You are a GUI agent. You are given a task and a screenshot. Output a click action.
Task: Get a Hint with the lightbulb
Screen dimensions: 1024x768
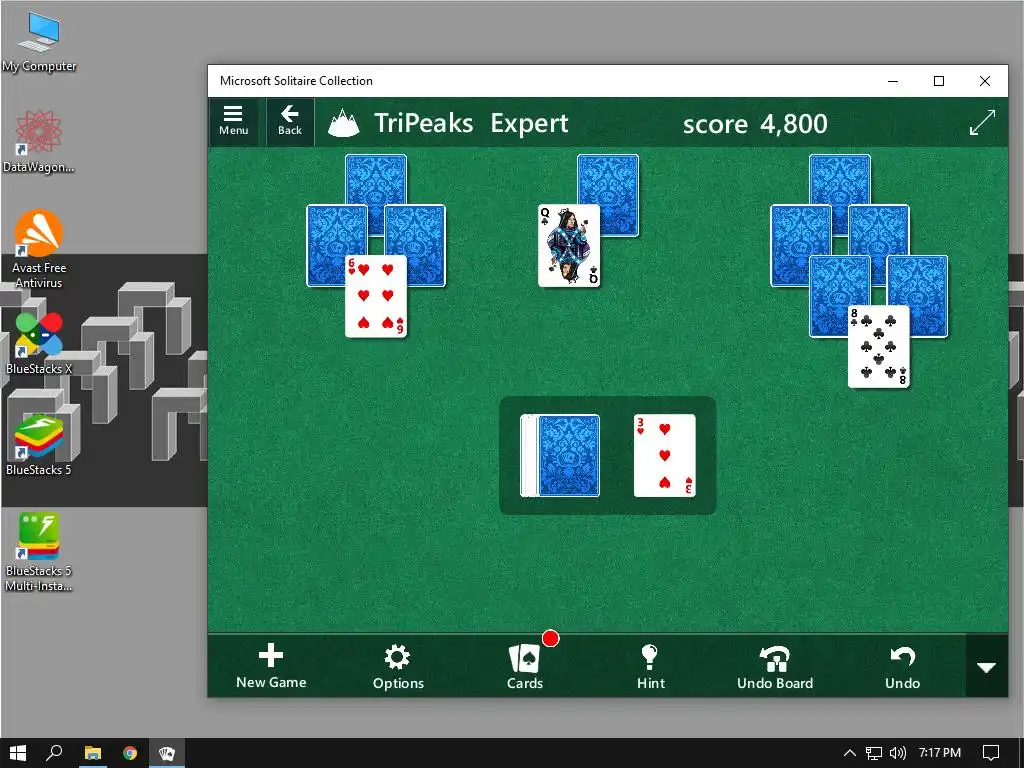pyautogui.click(x=650, y=666)
